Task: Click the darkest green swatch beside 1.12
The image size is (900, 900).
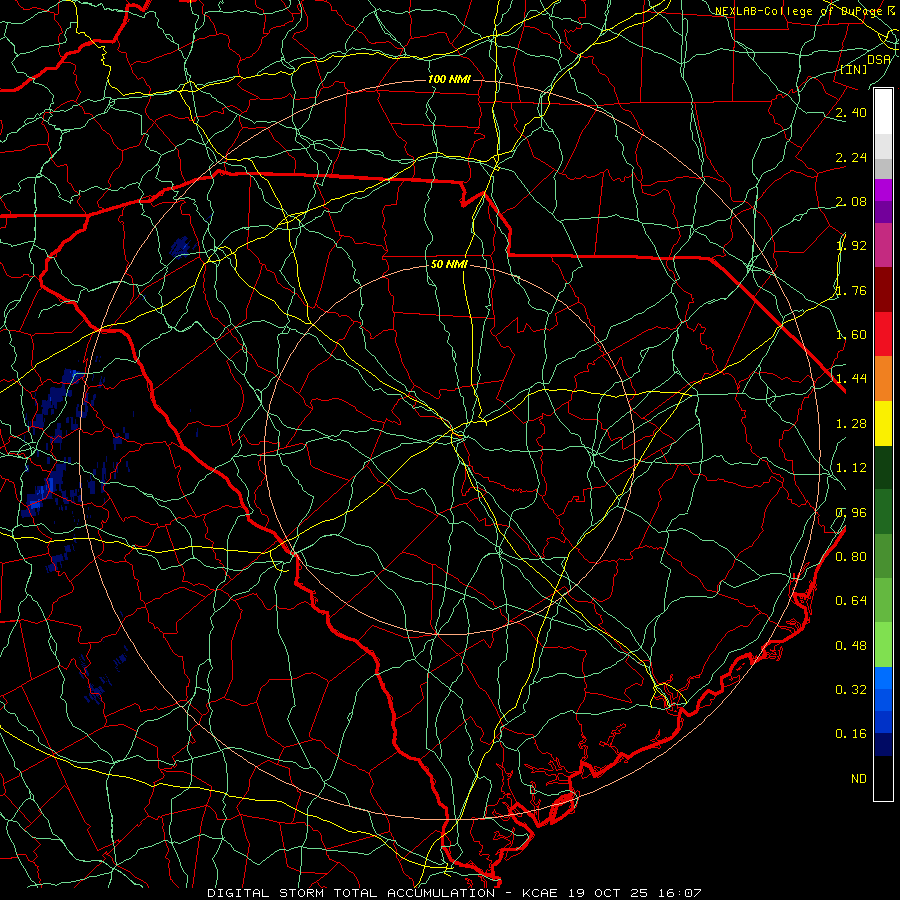Action: 883,467
